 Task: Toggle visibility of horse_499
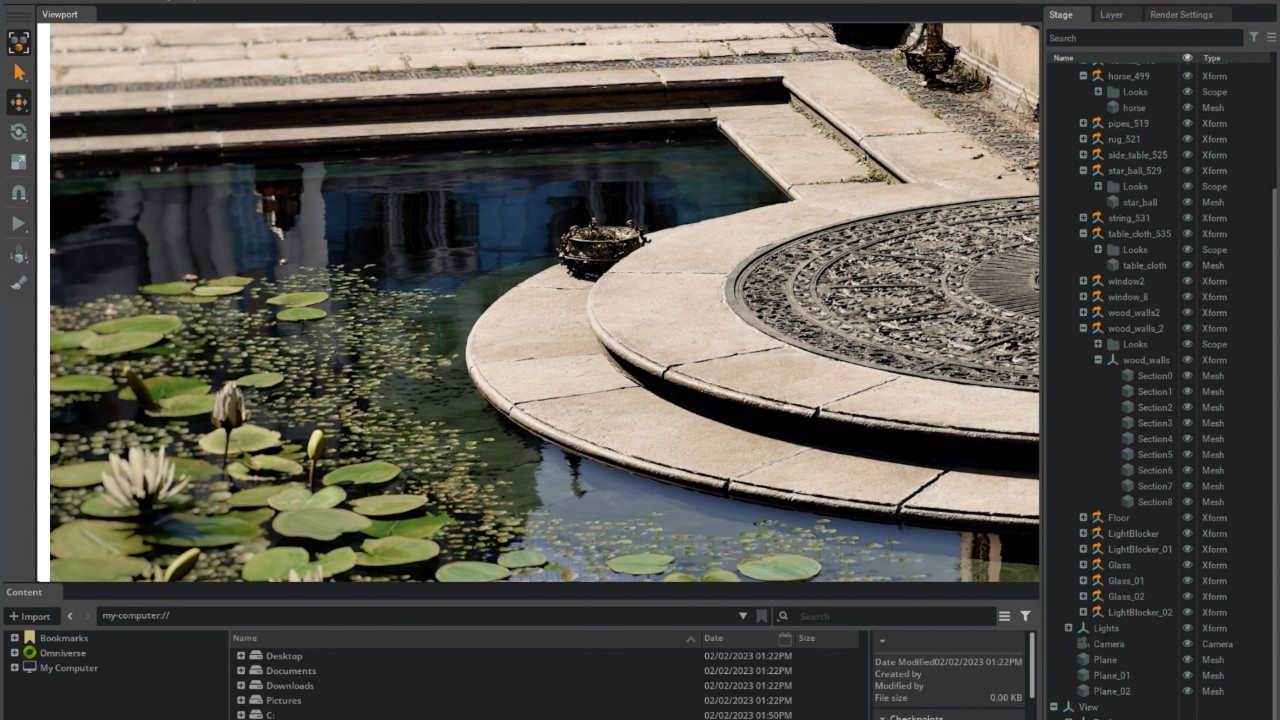[x=1187, y=76]
